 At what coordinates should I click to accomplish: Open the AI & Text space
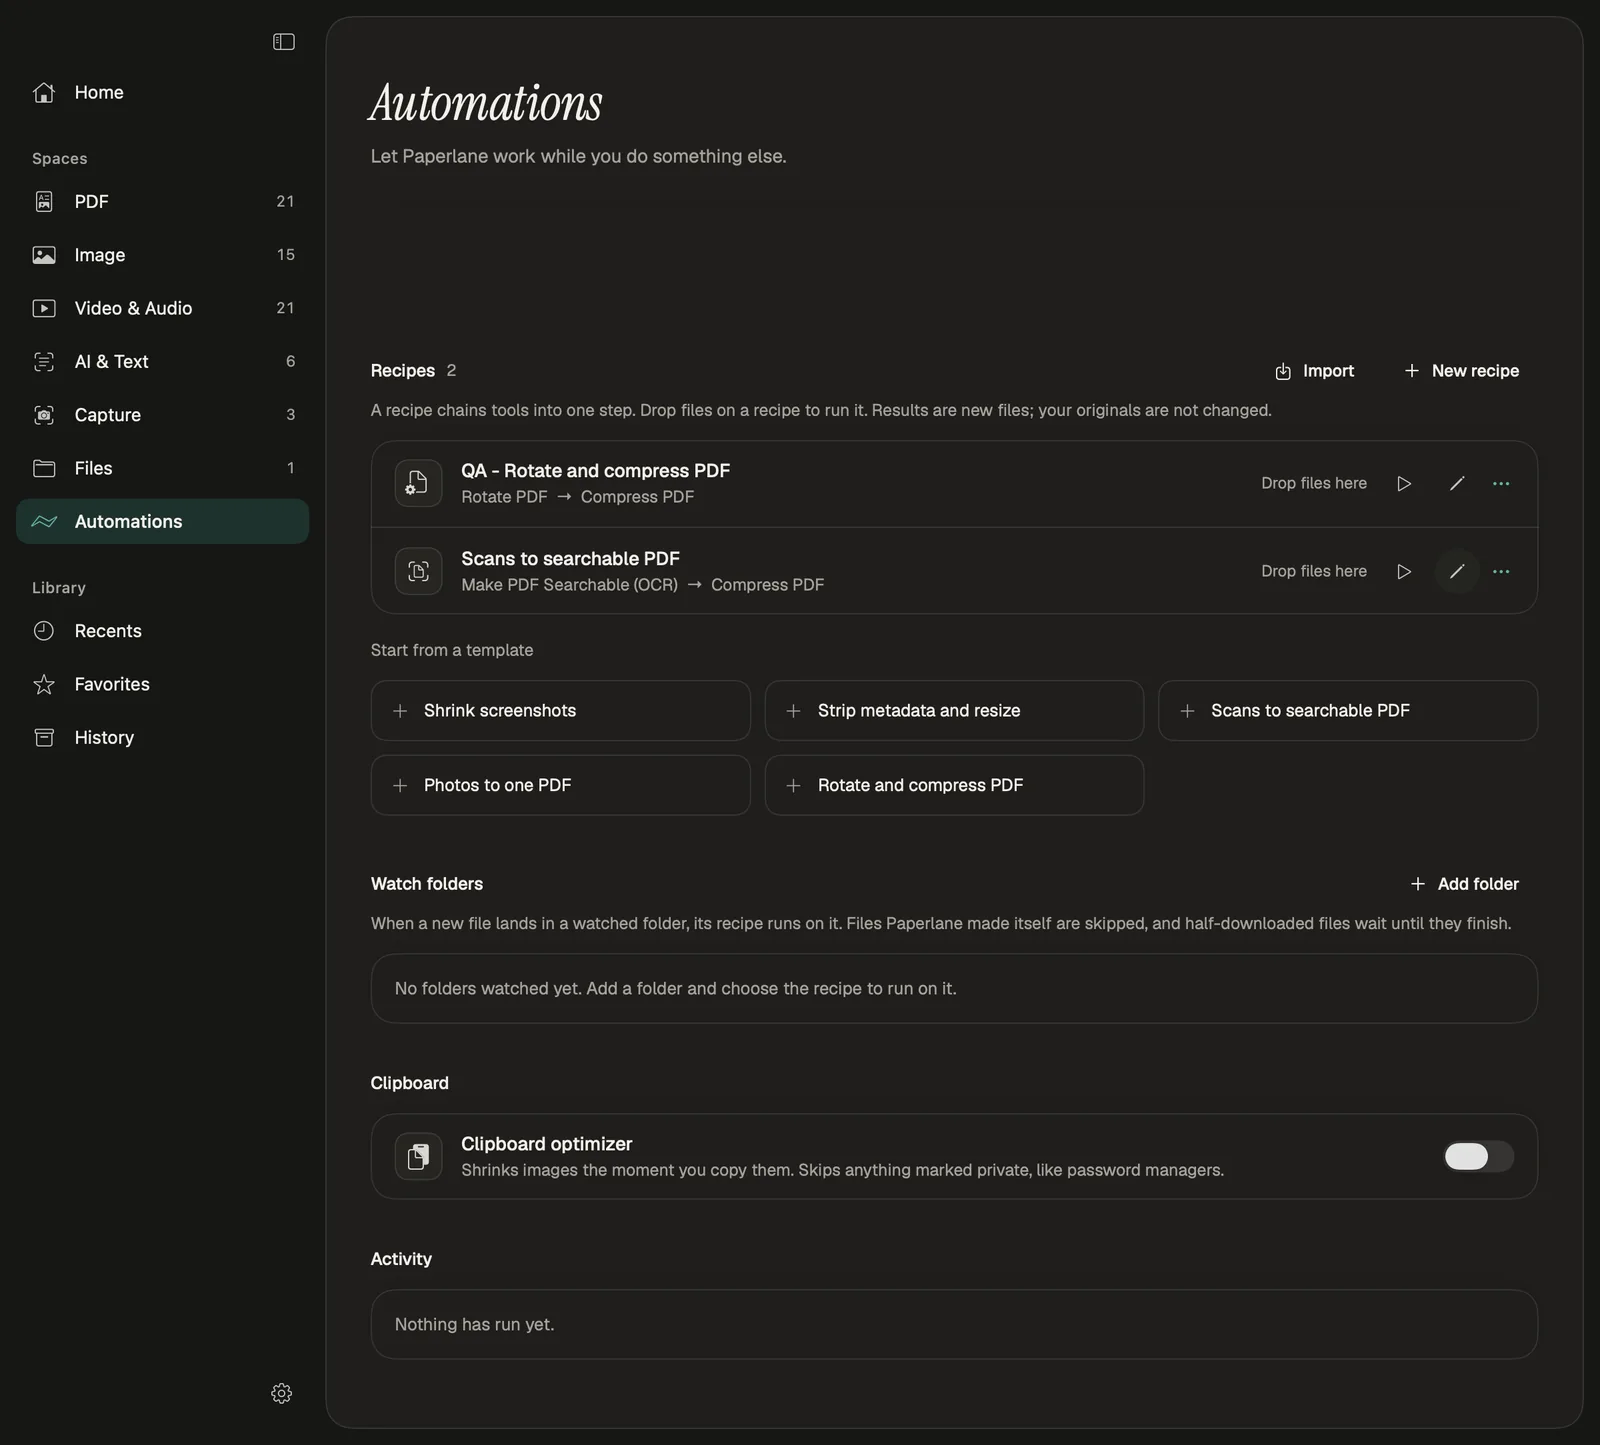click(x=162, y=361)
